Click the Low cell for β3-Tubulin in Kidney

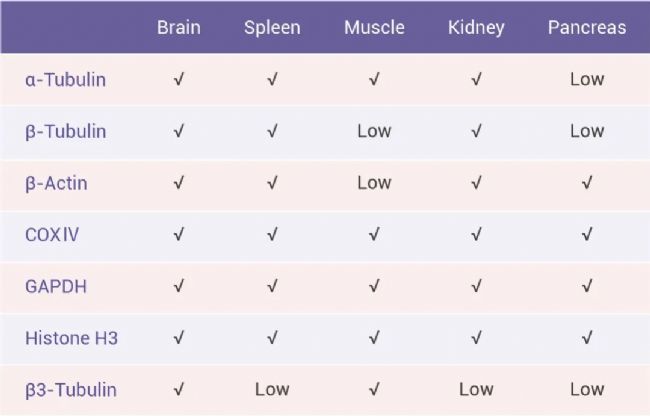click(x=476, y=389)
